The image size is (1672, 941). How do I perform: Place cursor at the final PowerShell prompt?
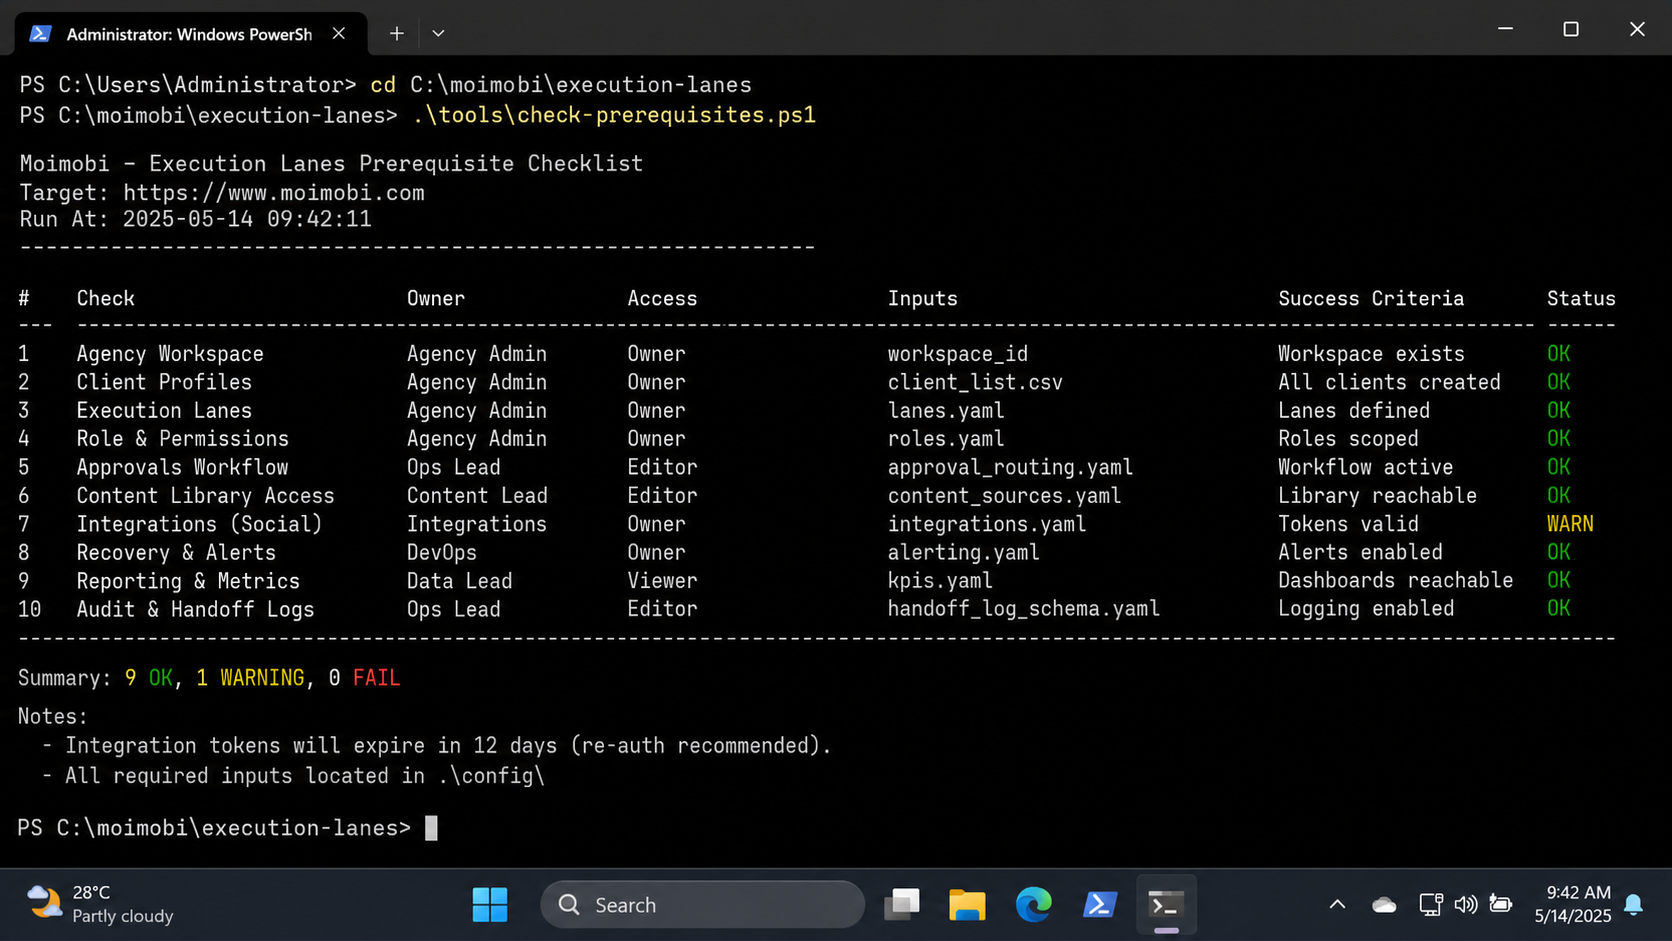click(431, 828)
